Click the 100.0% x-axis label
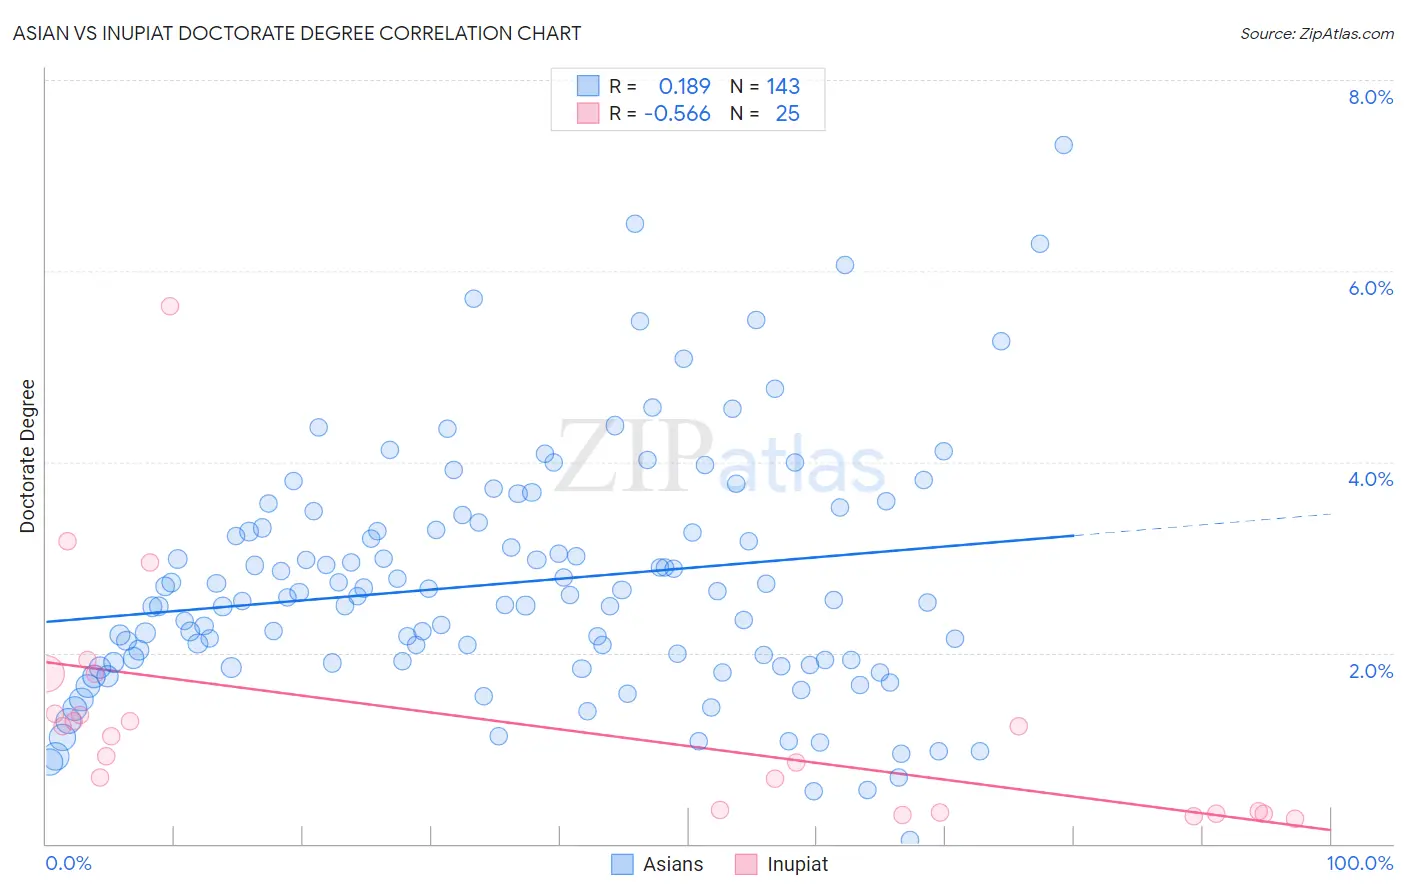 [1360, 863]
